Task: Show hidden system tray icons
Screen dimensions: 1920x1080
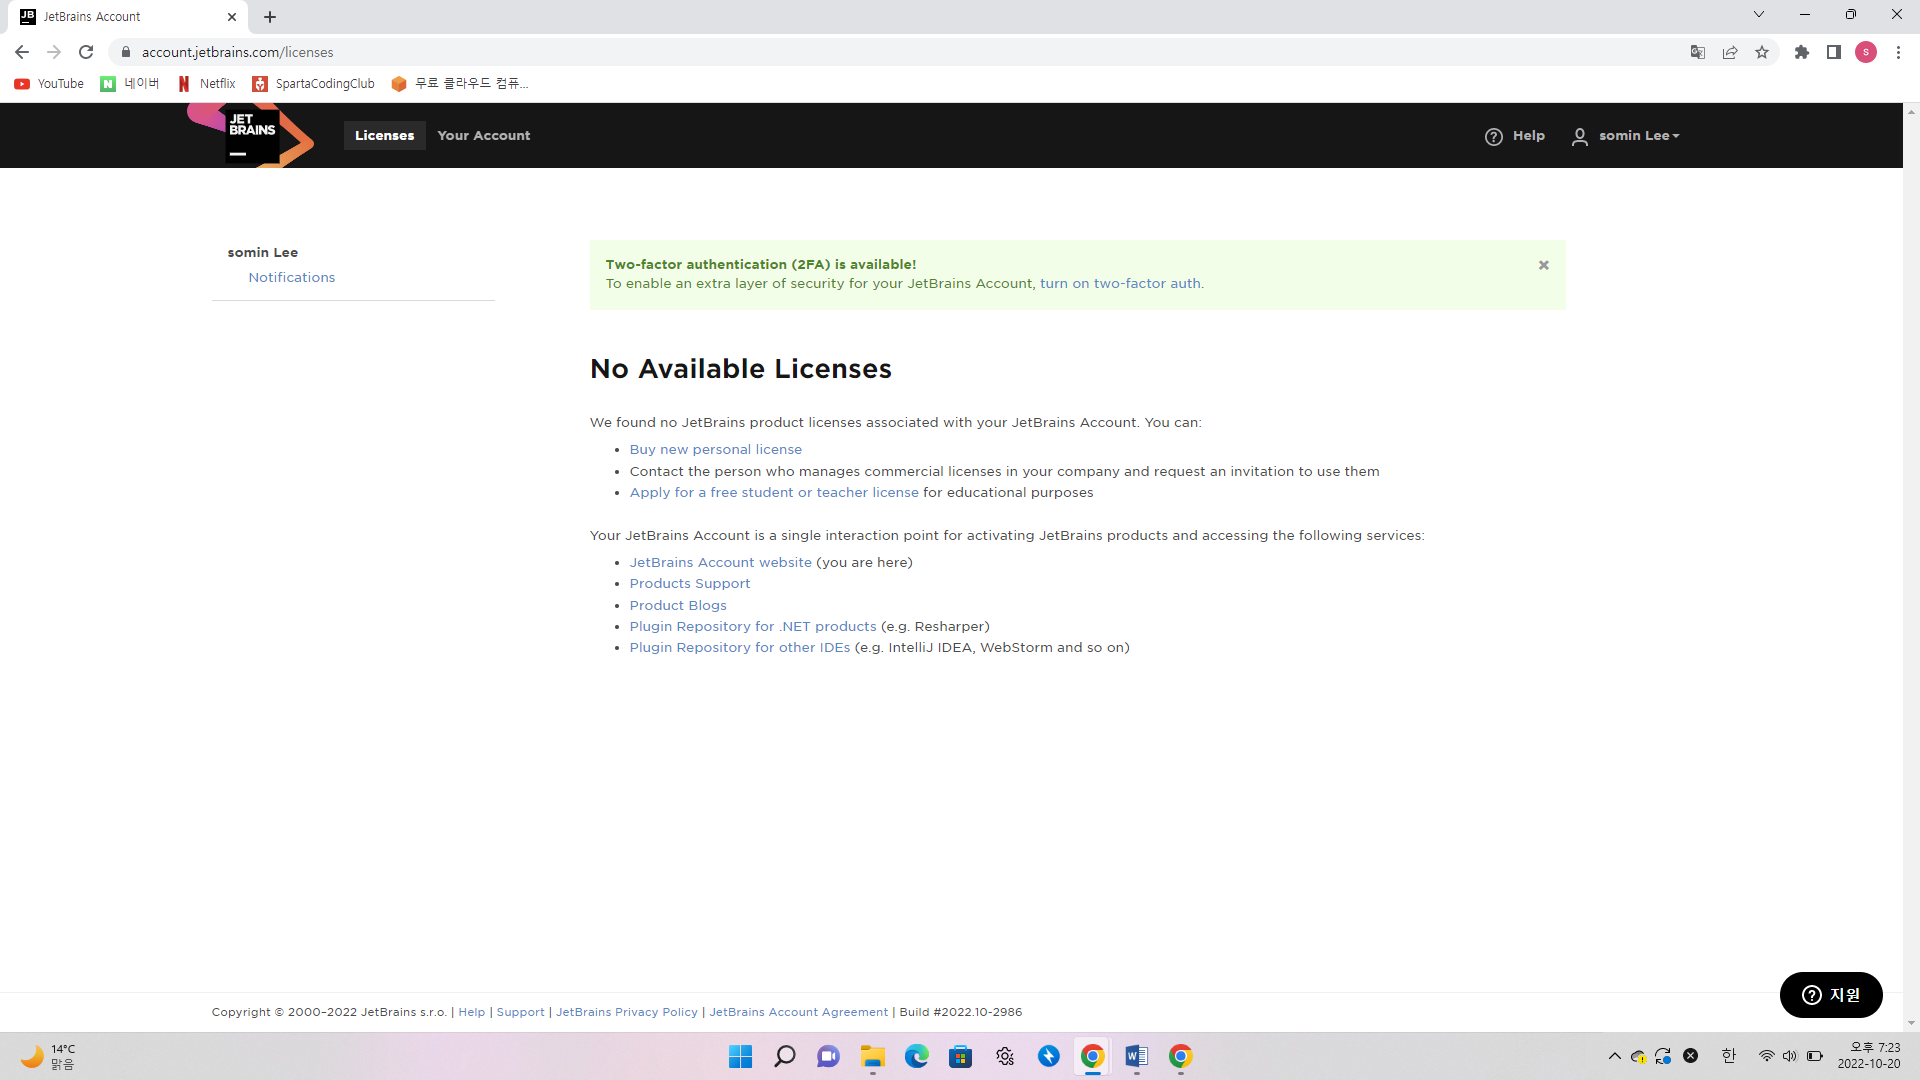Action: [1615, 1056]
